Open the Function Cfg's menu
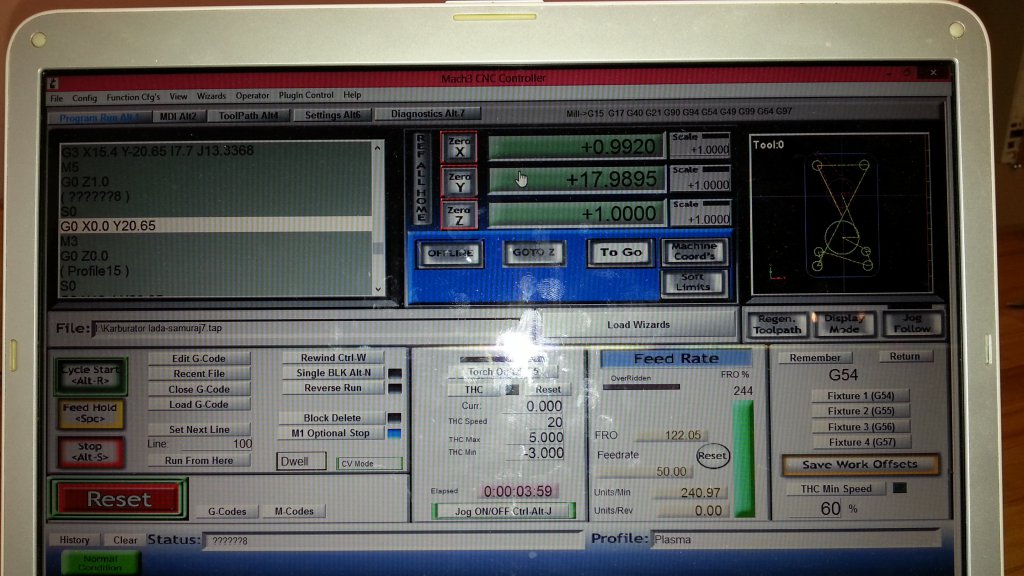The height and width of the screenshot is (576, 1024). pos(133,97)
